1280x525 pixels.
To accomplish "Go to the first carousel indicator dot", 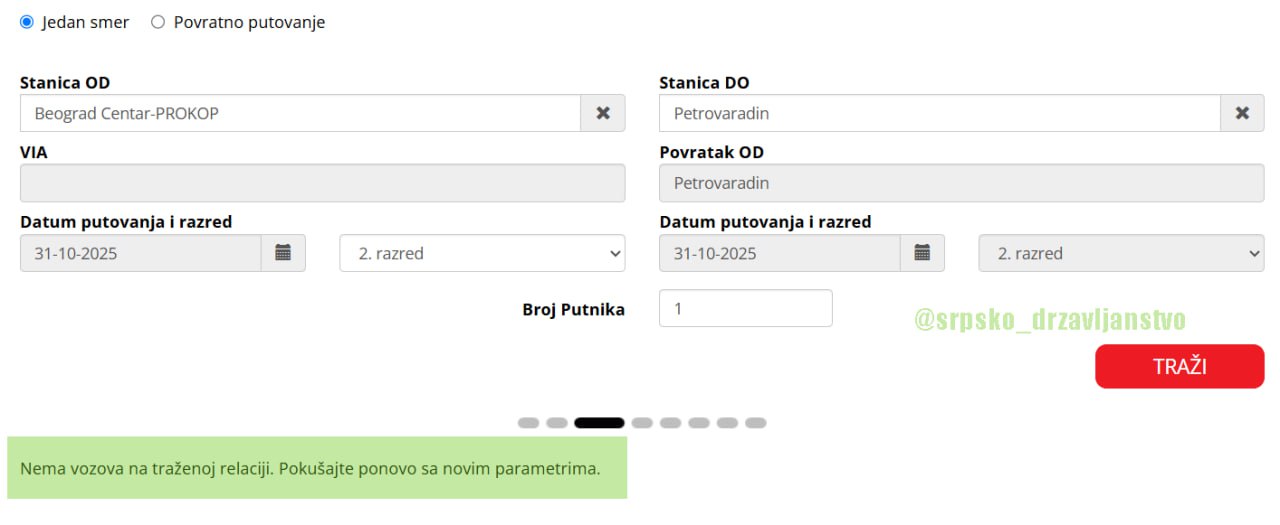I will point(528,423).
